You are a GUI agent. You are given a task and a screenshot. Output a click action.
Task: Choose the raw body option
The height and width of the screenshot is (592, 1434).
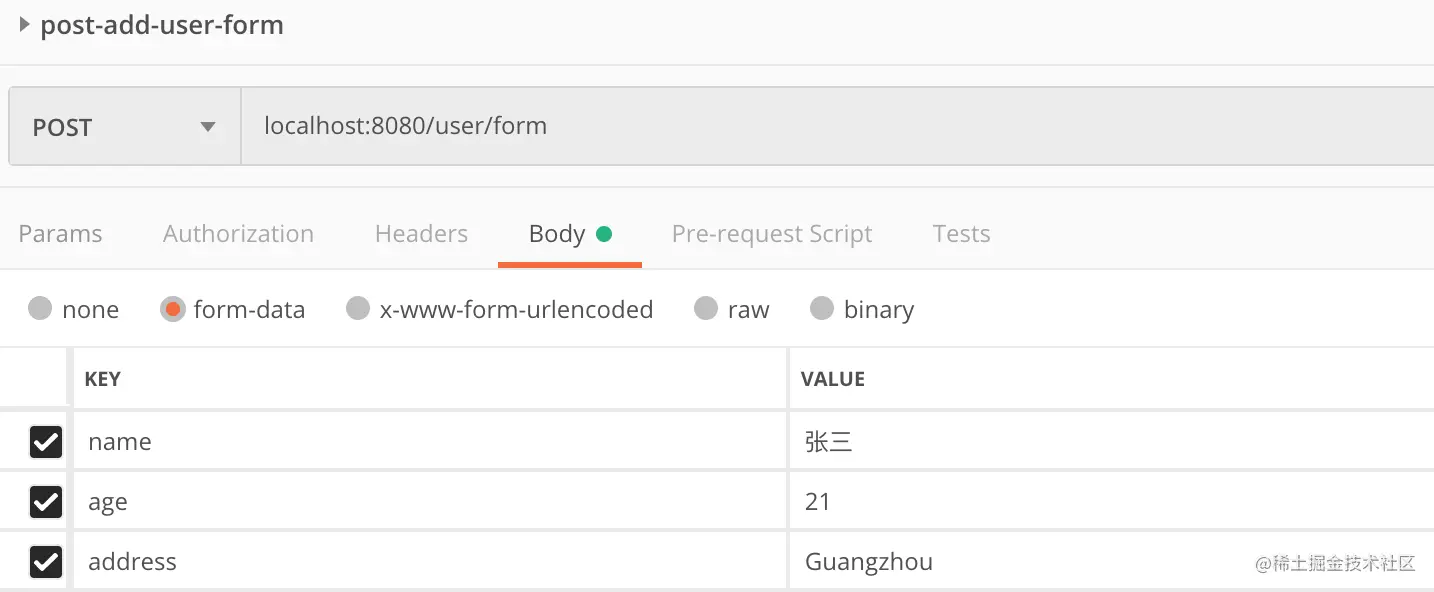[x=706, y=309]
